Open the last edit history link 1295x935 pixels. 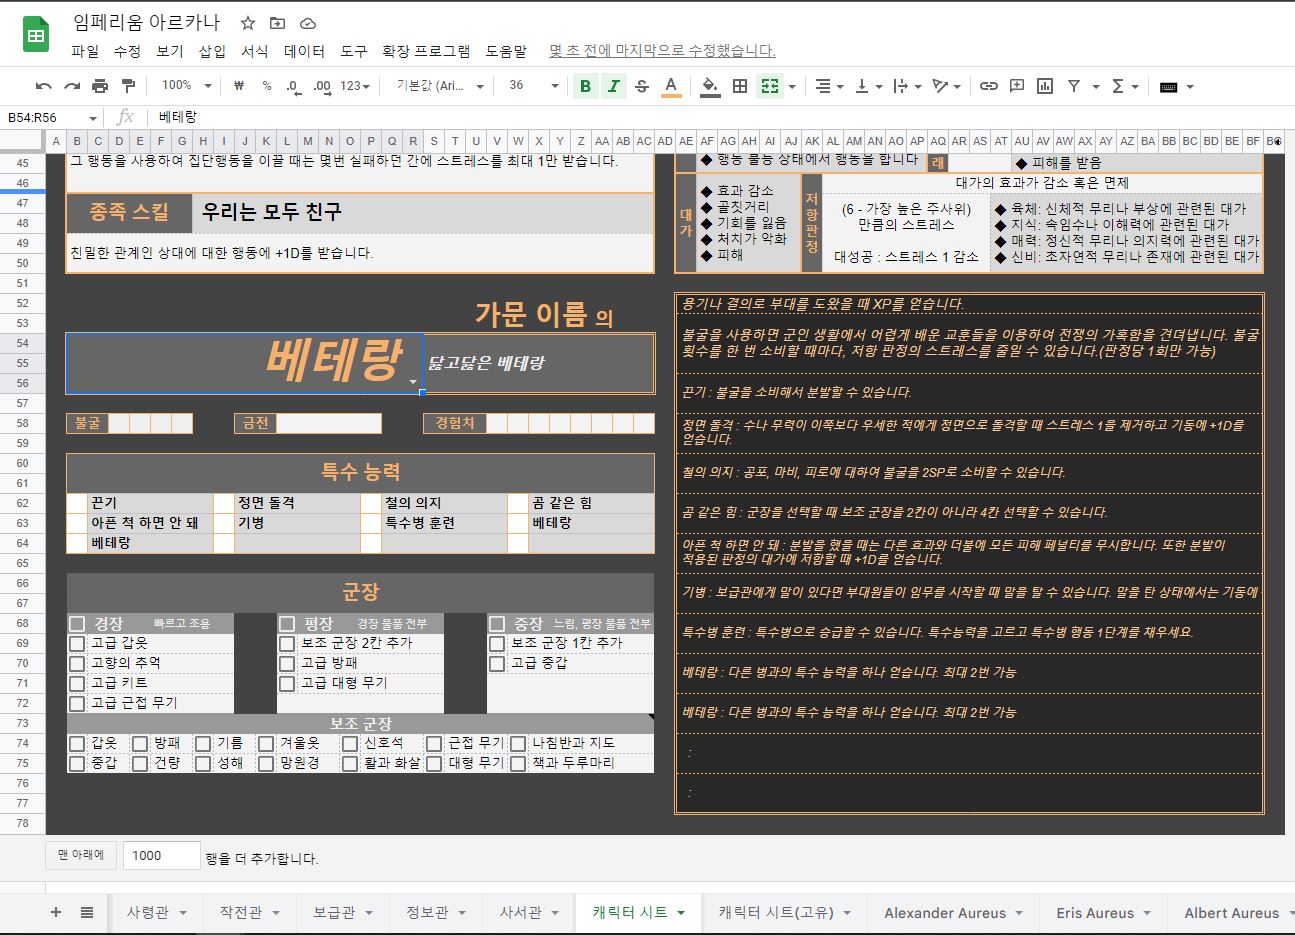(x=661, y=51)
